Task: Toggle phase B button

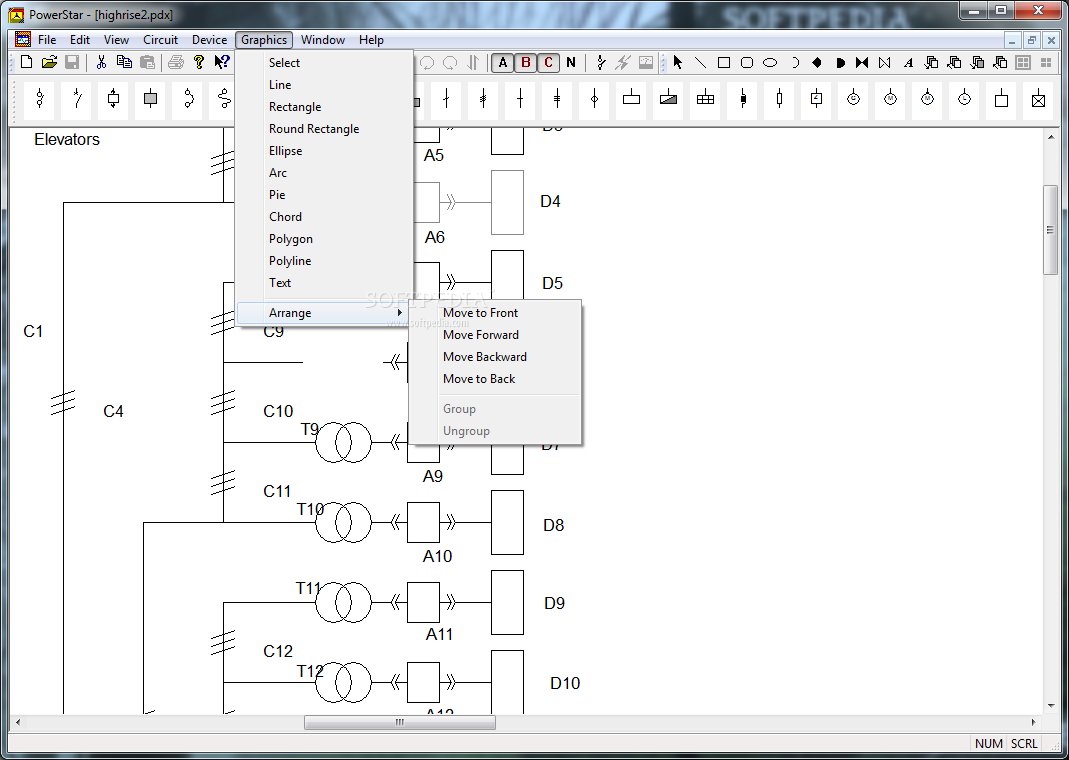Action: (526, 63)
